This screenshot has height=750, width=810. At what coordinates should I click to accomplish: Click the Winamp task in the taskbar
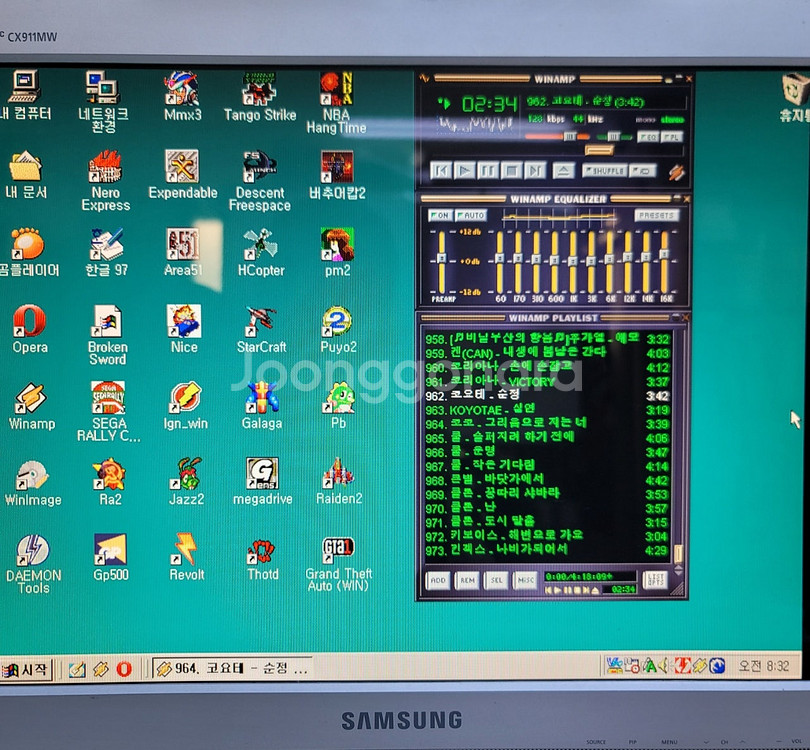click(232, 669)
